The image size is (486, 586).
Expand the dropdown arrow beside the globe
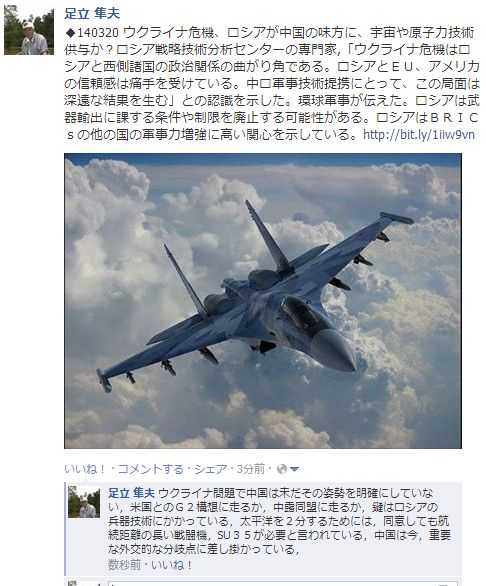pyautogui.click(x=295, y=469)
